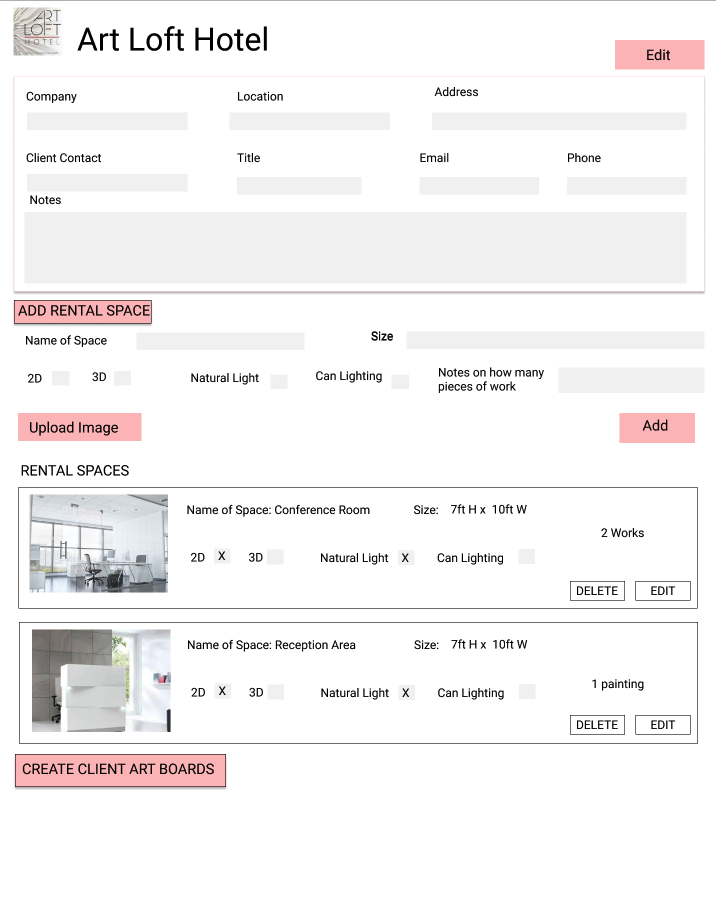Click the Upload Image button

click(80, 427)
